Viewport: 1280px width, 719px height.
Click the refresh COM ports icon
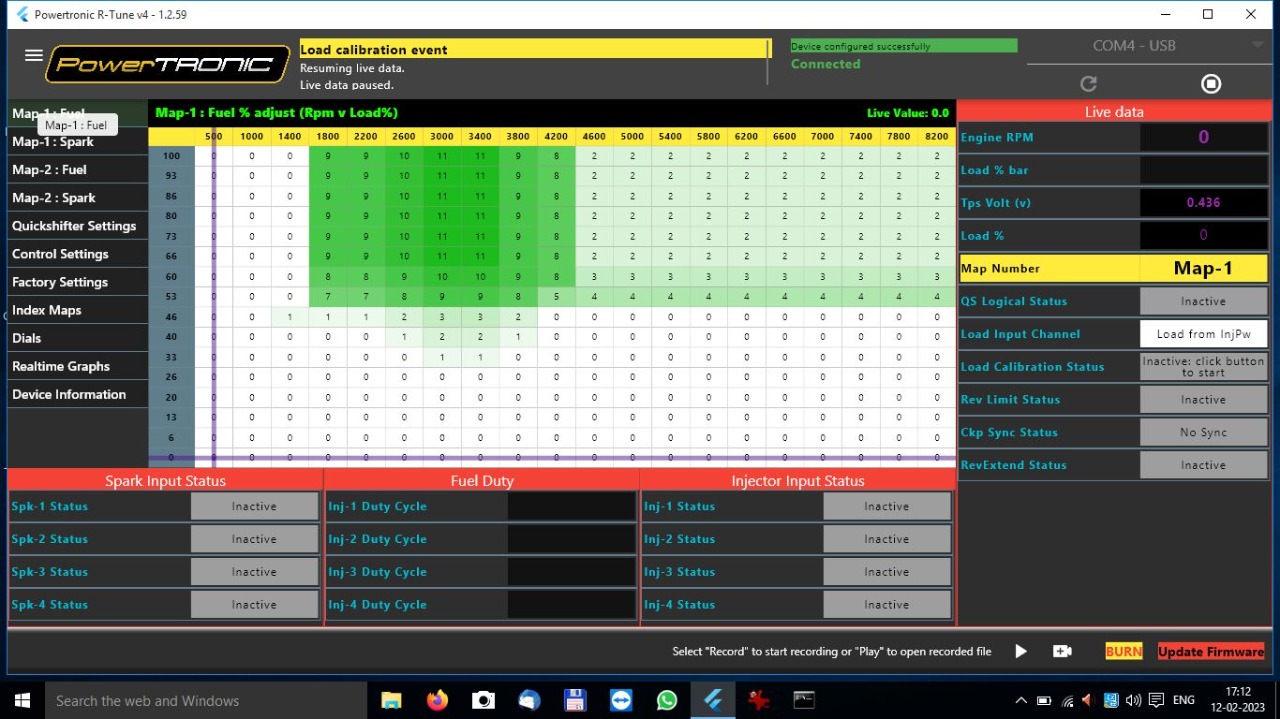[x=1089, y=84]
